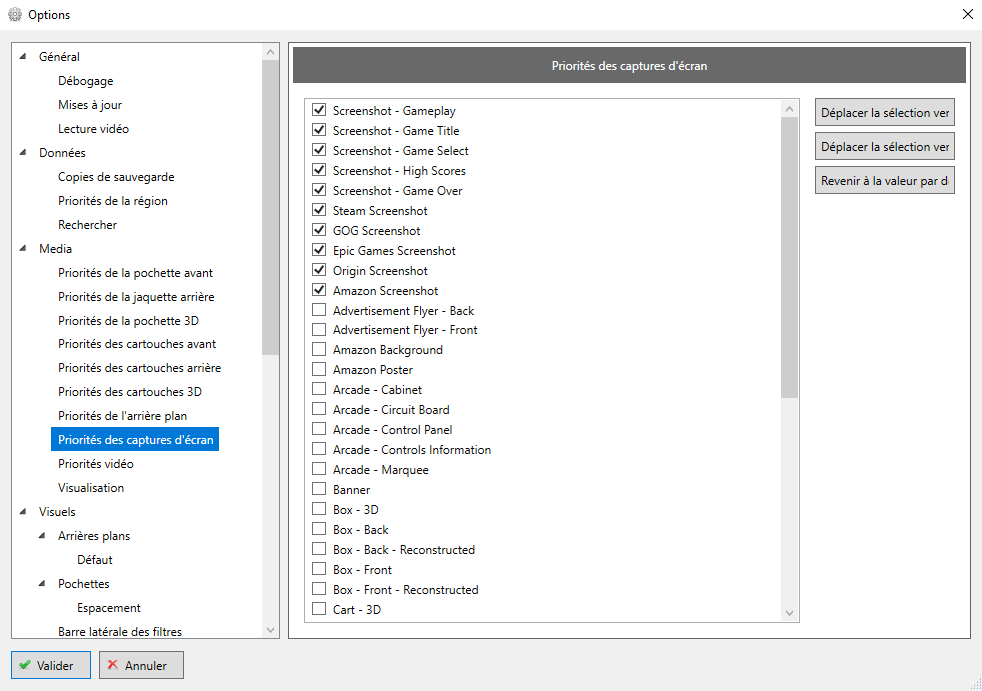The height and width of the screenshot is (691, 982).
Task: Collapse the Pochettes subsection
Action: 42,583
